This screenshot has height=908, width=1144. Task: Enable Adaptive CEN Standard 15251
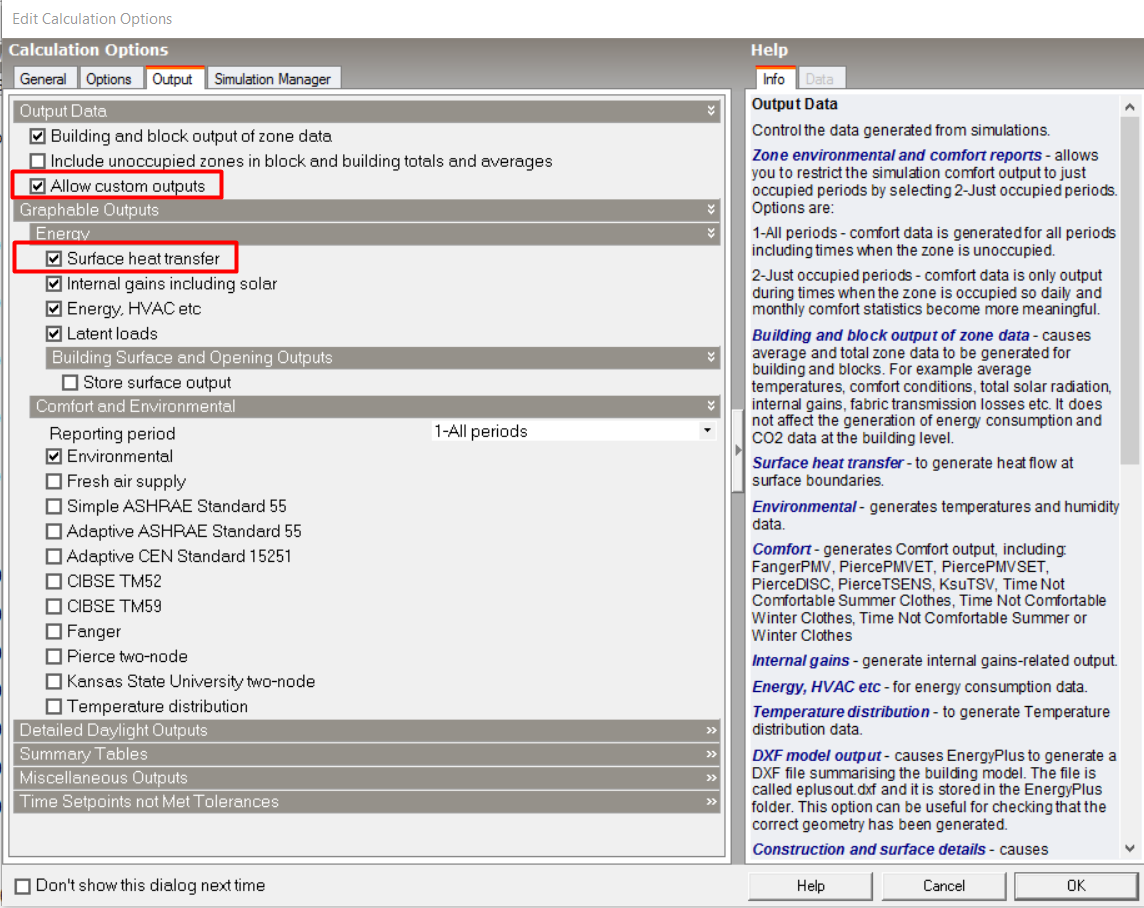pyautogui.click(x=54, y=556)
